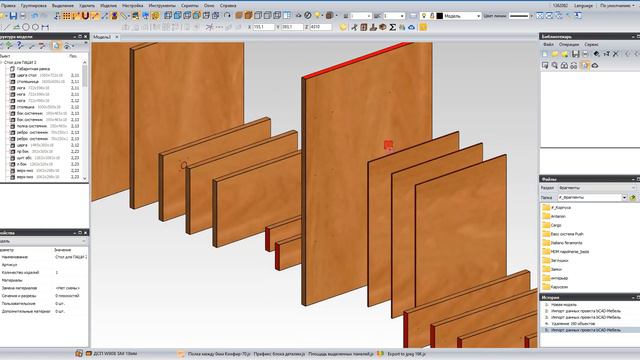Select the Circle drawing tool
Screen dimensions: 640x360
click(x=26, y=27)
